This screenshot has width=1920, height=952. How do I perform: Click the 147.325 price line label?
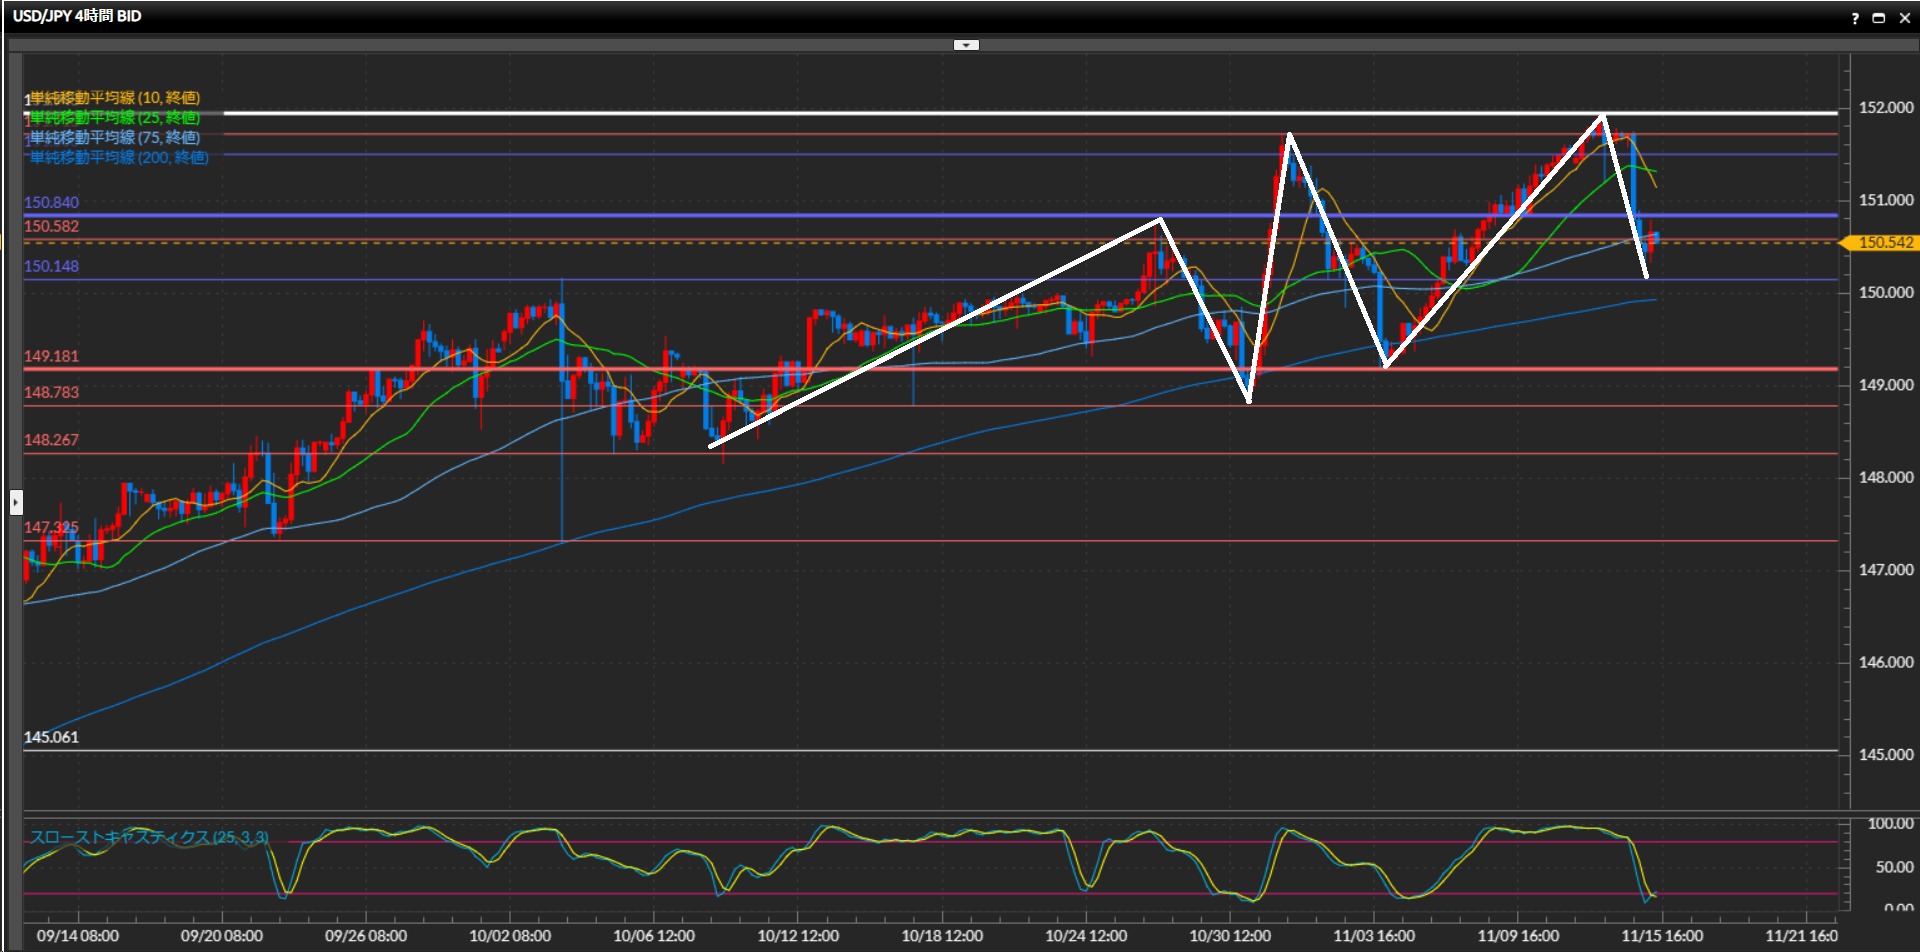[51, 528]
